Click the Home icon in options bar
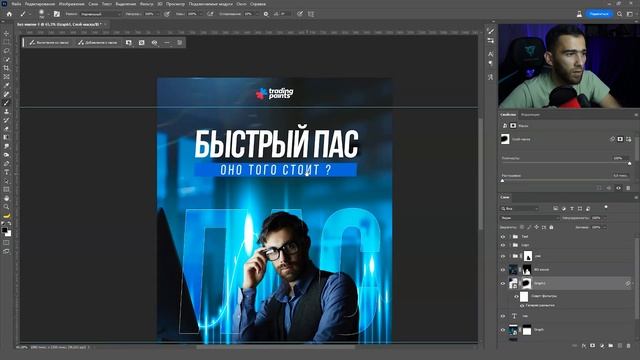This screenshot has width=640, height=360. point(9,14)
